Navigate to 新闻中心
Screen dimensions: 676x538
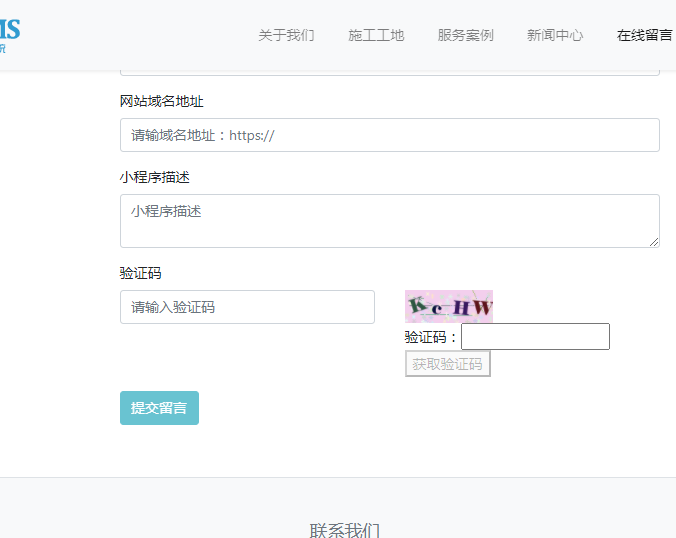(555, 35)
